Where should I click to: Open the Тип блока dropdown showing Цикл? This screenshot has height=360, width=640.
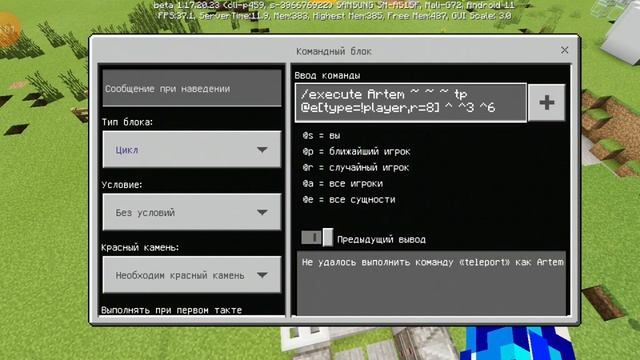pyautogui.click(x=191, y=149)
